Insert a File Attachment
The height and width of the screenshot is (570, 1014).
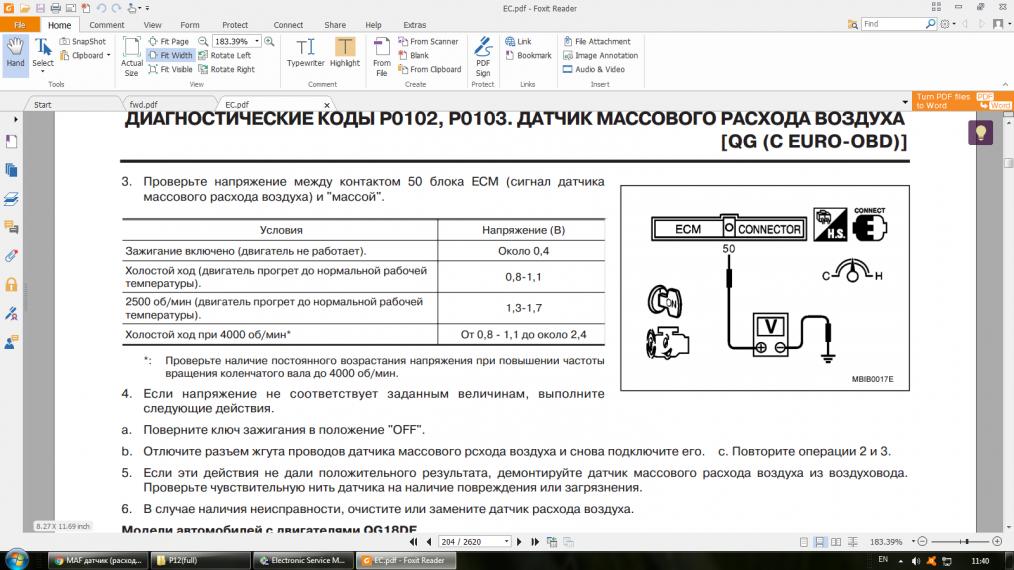596,41
